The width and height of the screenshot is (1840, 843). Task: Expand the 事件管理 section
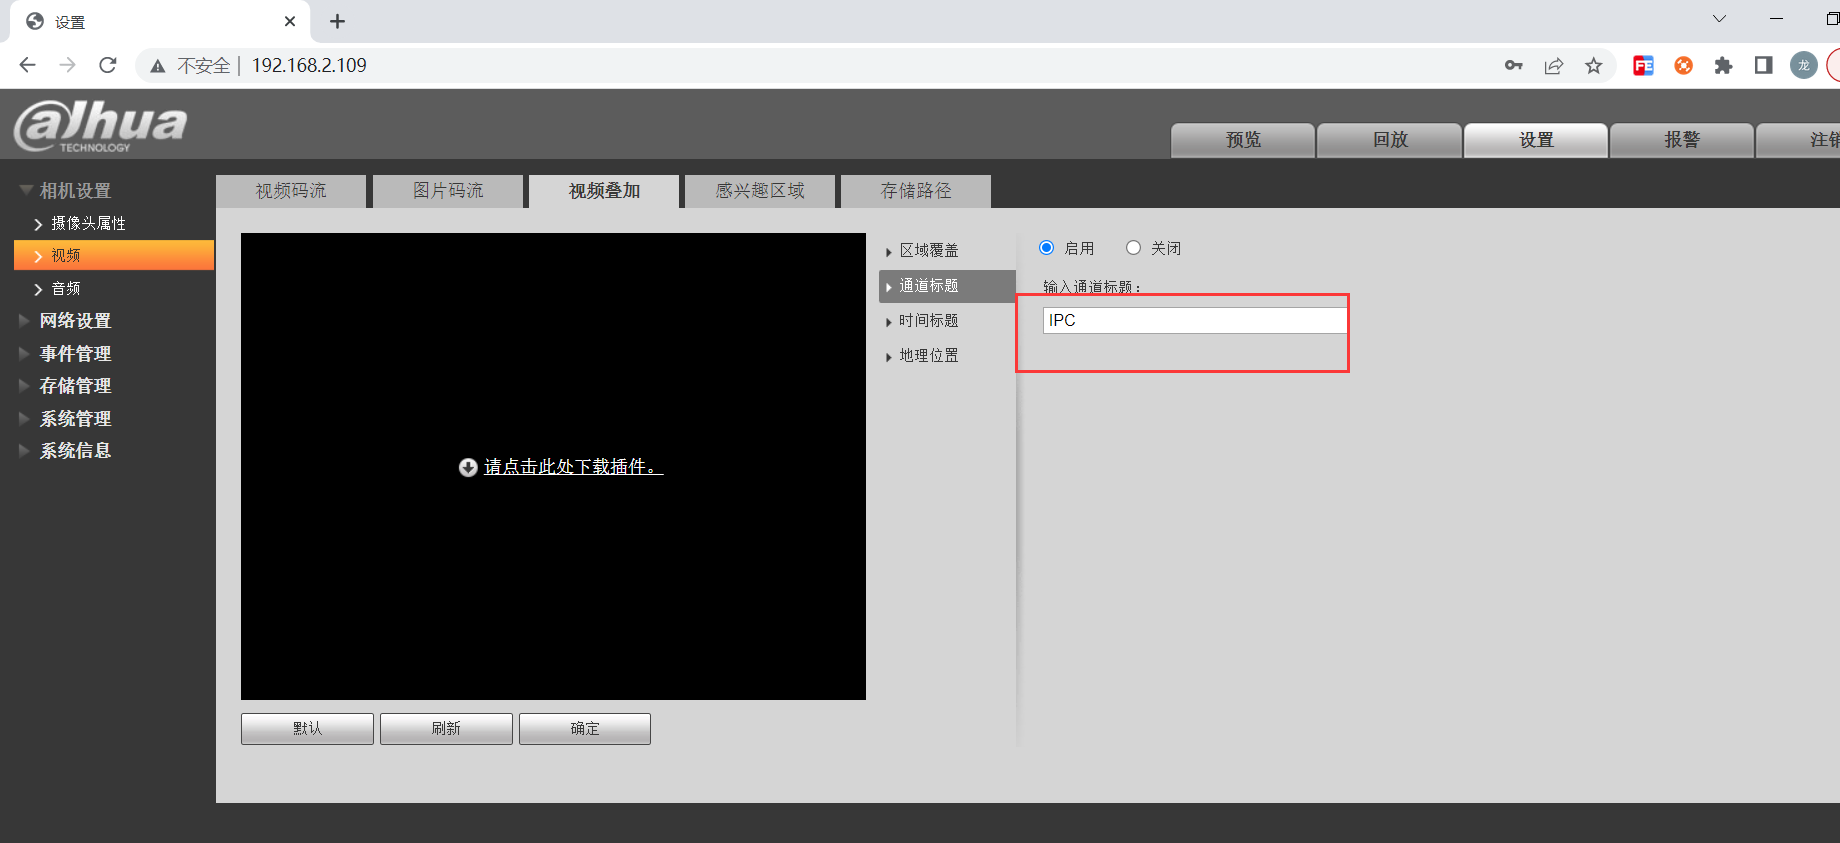pyautogui.click(x=74, y=353)
